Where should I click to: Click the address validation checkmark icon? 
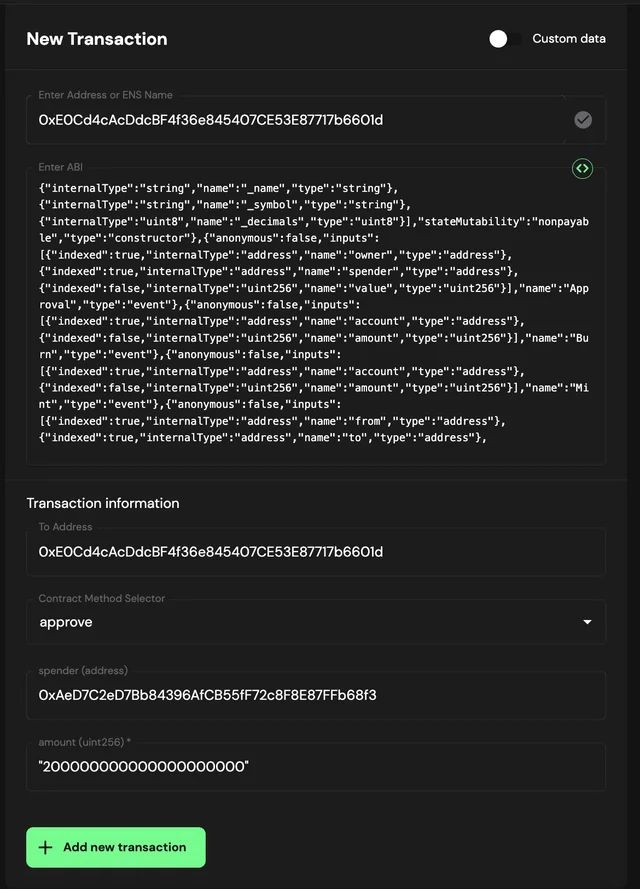point(583,120)
